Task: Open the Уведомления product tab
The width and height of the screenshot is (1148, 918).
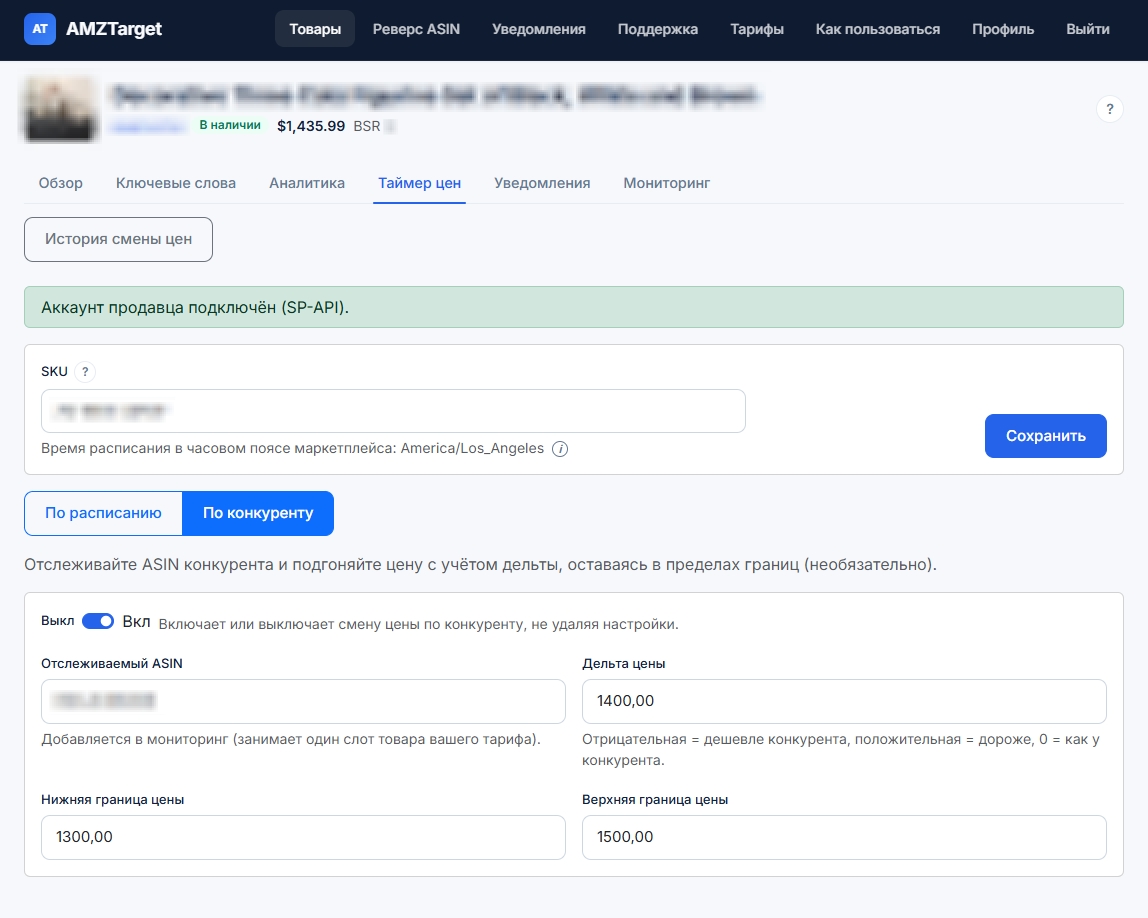Action: coord(542,183)
